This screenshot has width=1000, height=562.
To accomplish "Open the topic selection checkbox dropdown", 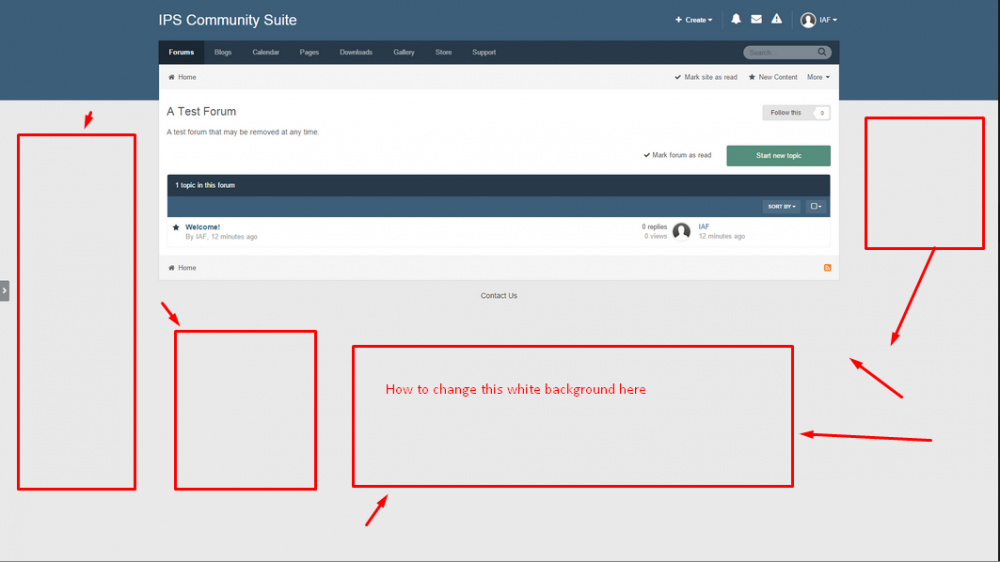I will point(815,206).
